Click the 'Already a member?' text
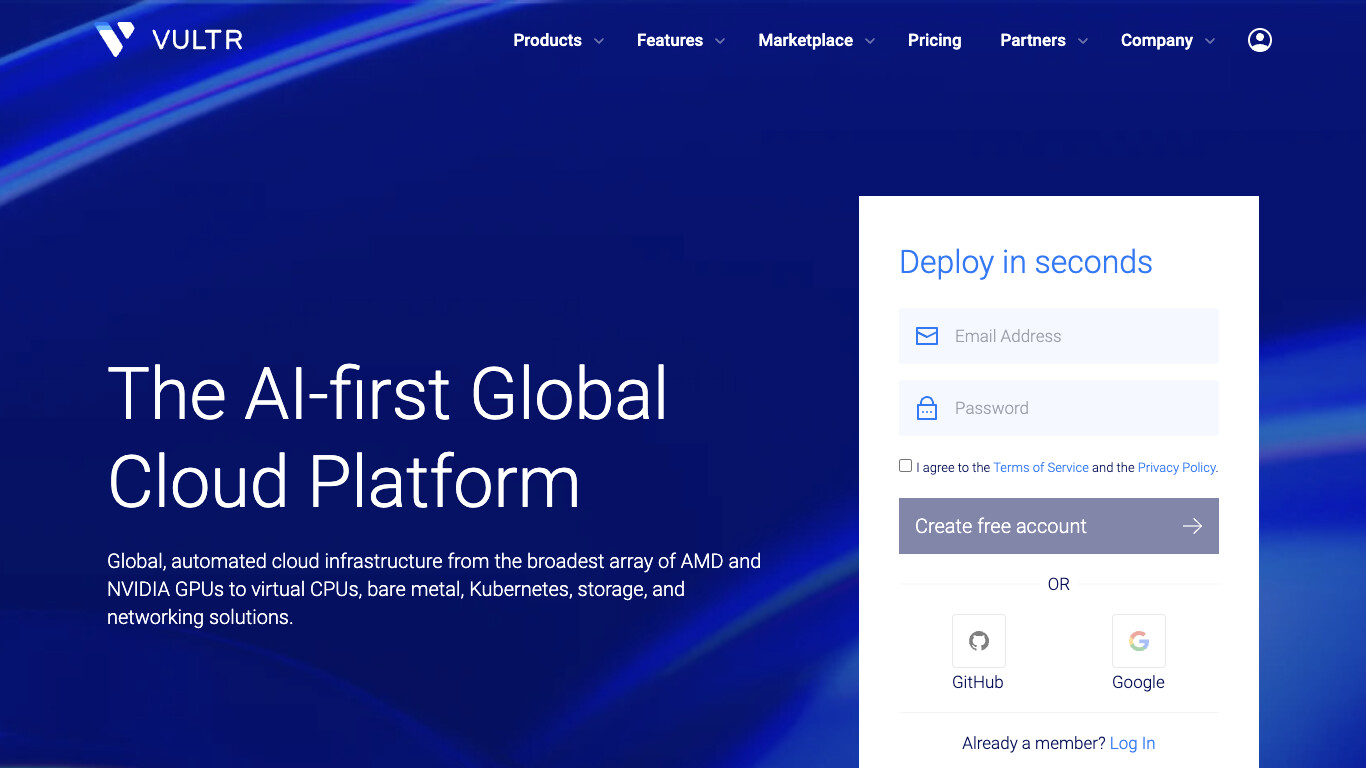 point(1034,743)
